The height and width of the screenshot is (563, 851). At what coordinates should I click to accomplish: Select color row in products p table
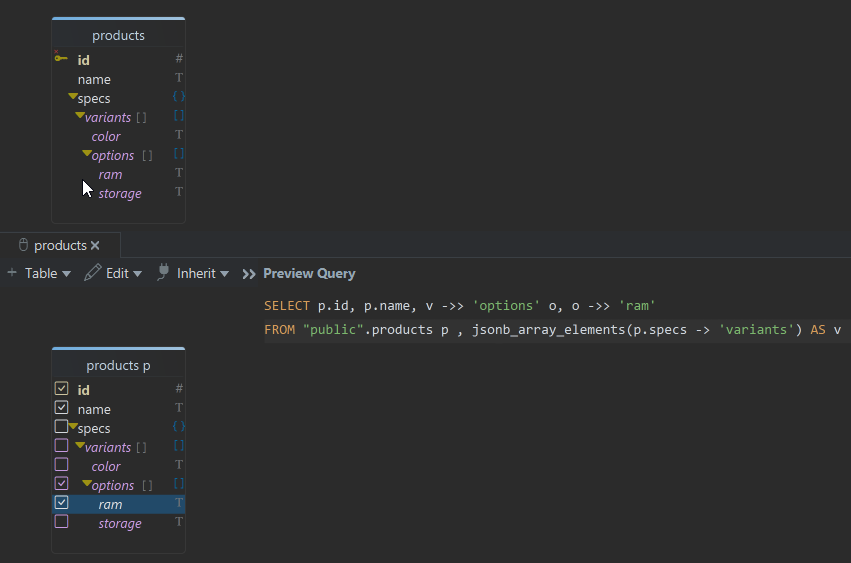[x=118, y=466]
